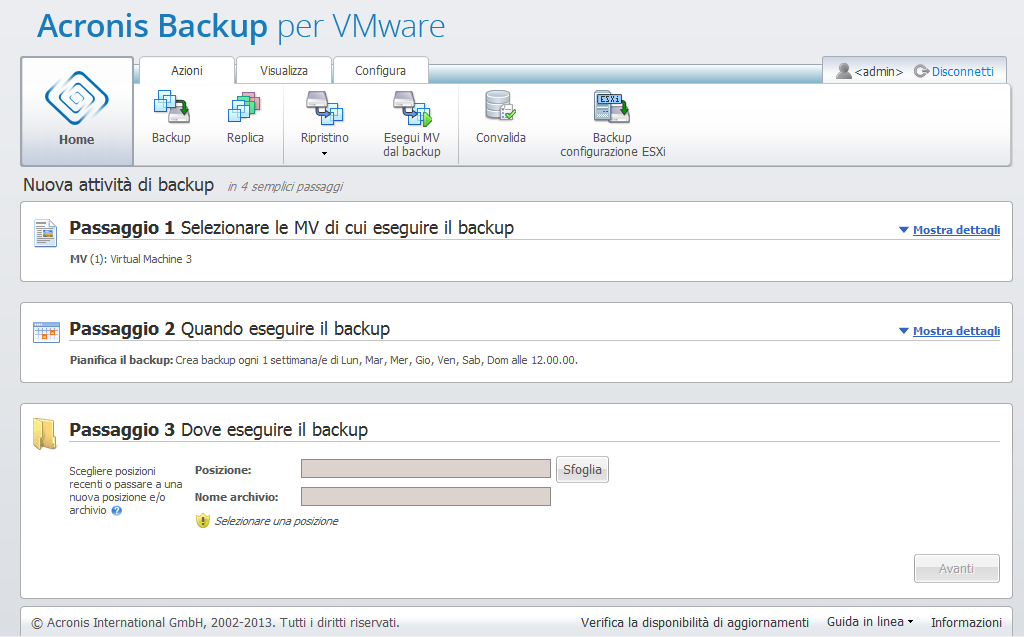The width and height of the screenshot is (1024, 637).
Task: Launch Esegui MV dal backup
Action: (x=411, y=124)
